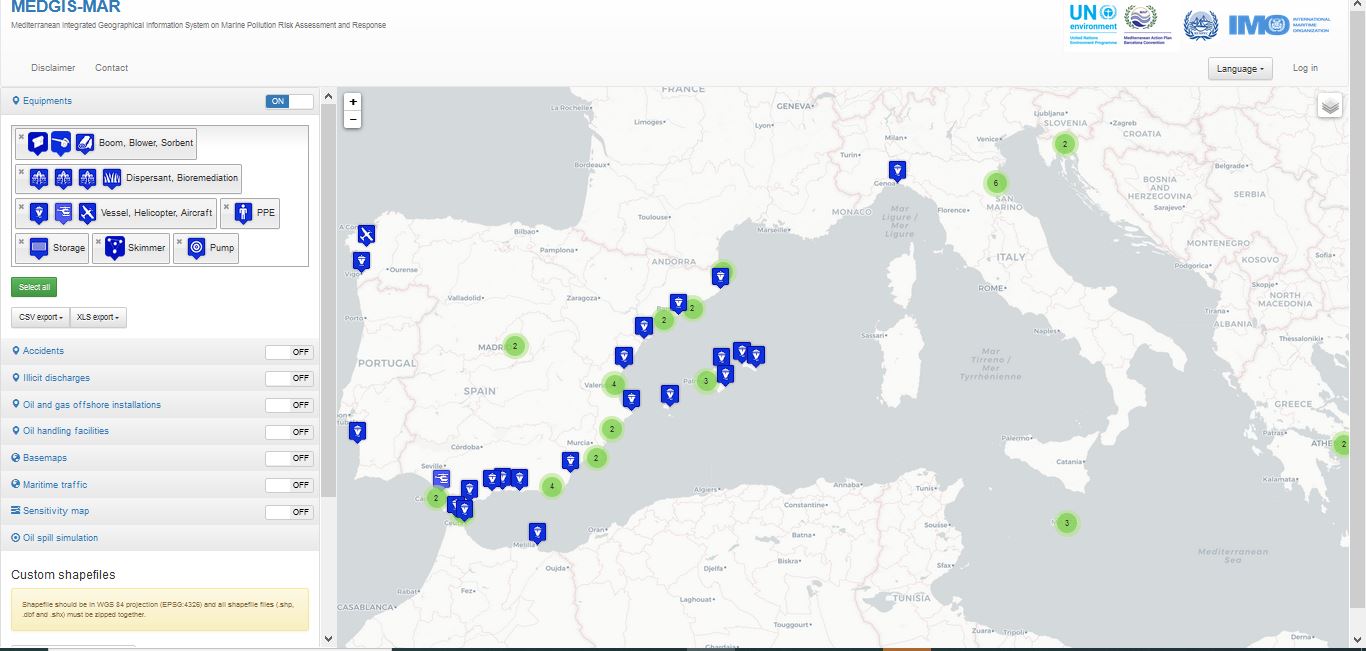
Task: Open the map layers switcher icon
Action: 1329,106
